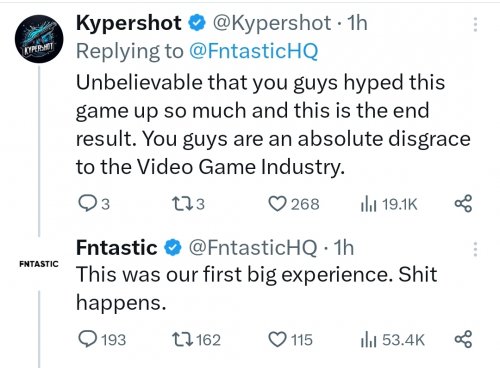View analytics showing 53.4K views

point(392,340)
